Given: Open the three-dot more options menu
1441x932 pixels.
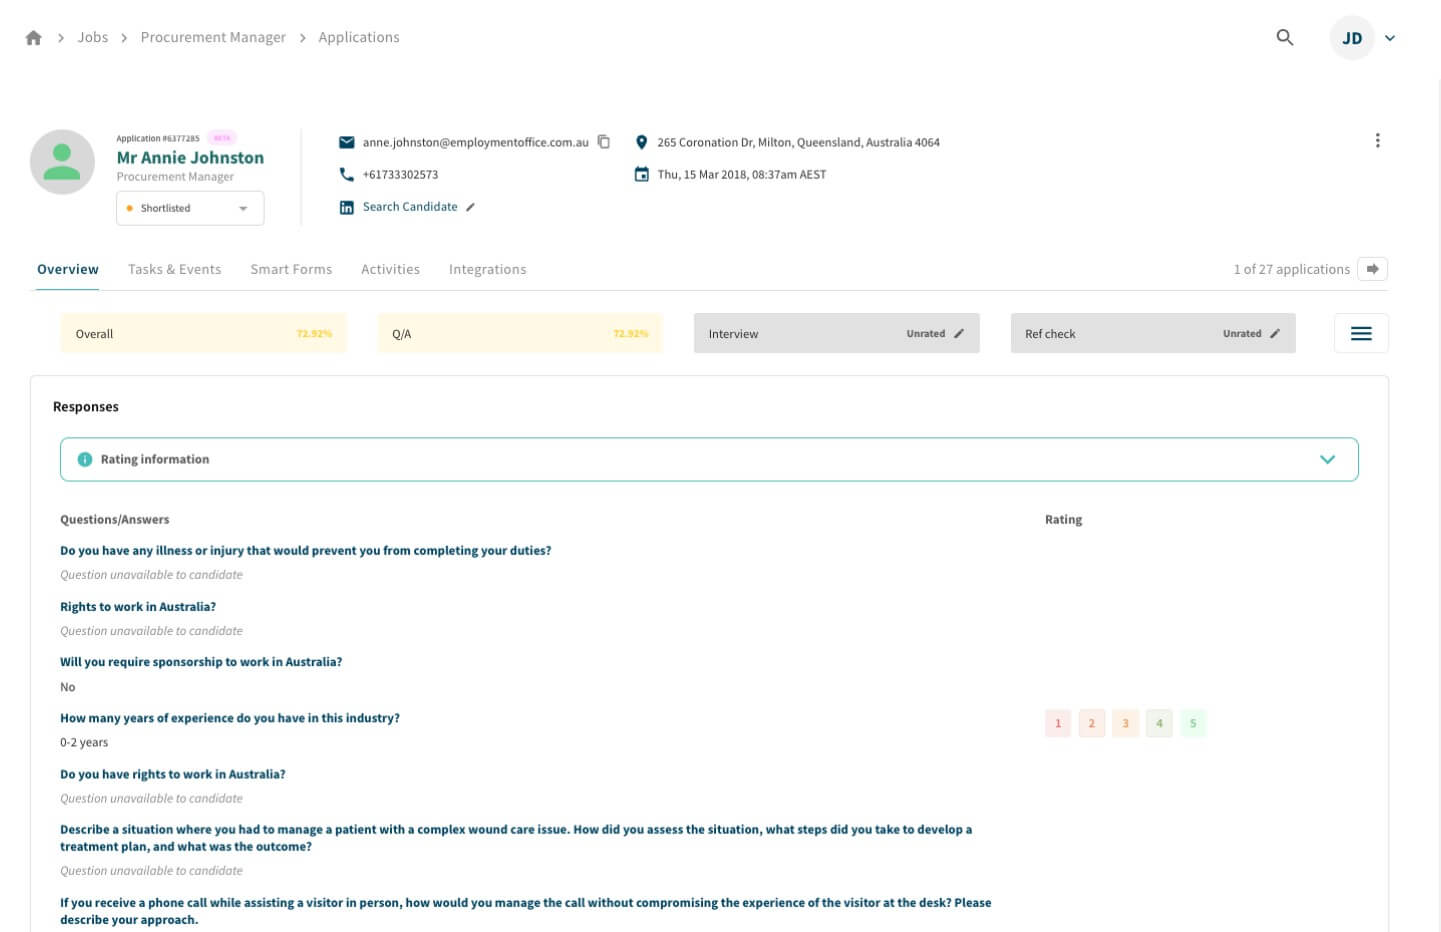Looking at the screenshot, I should pyautogui.click(x=1378, y=141).
